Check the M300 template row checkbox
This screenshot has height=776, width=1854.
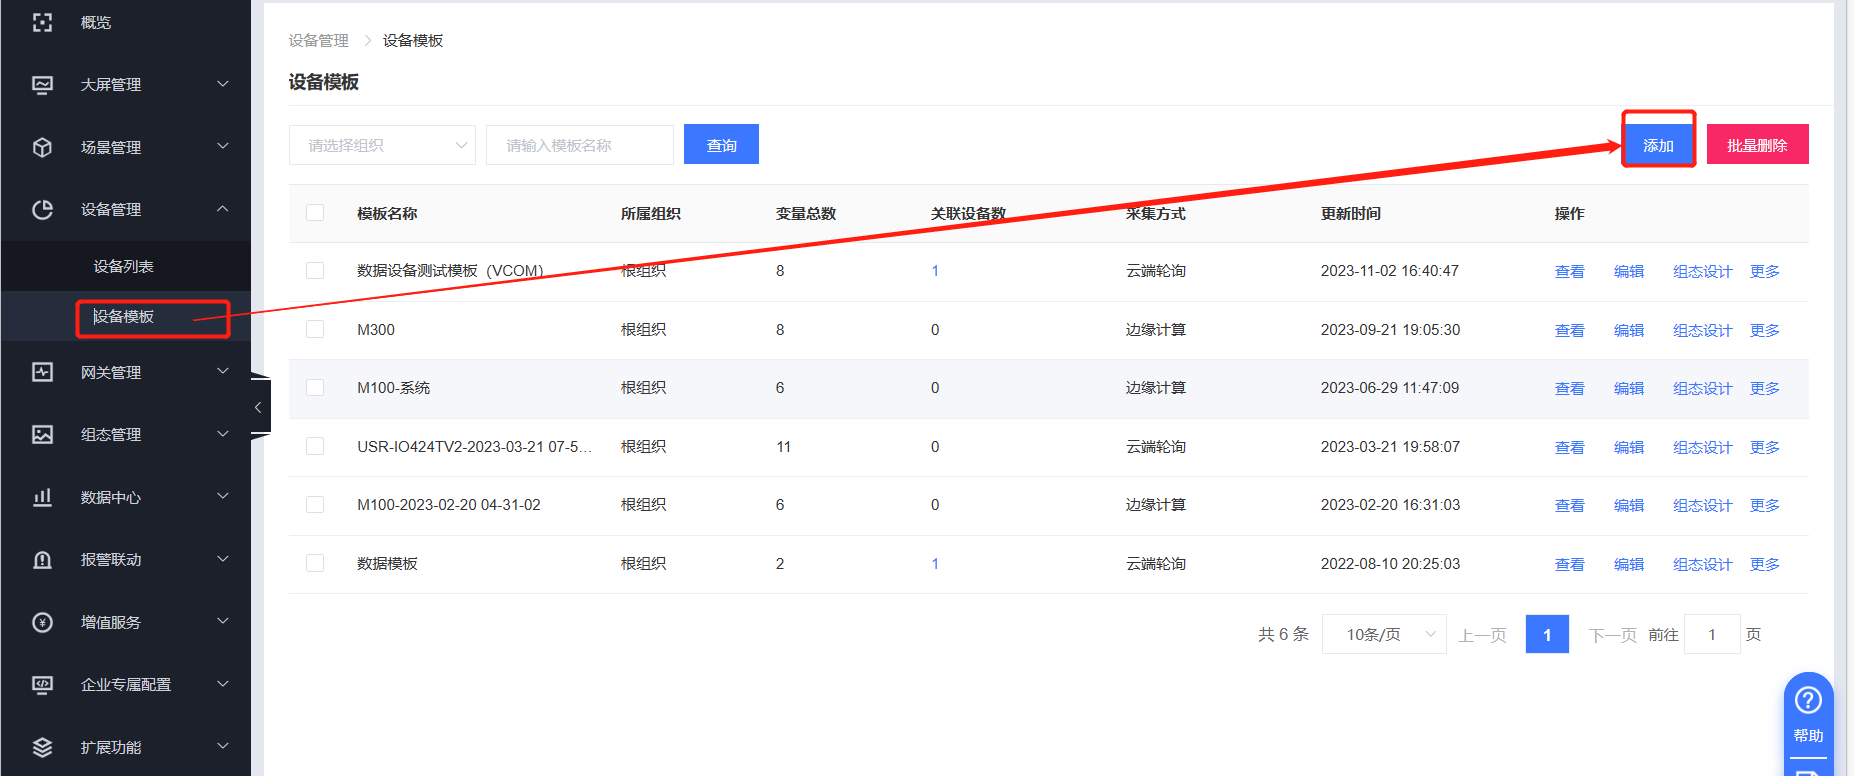(x=315, y=330)
